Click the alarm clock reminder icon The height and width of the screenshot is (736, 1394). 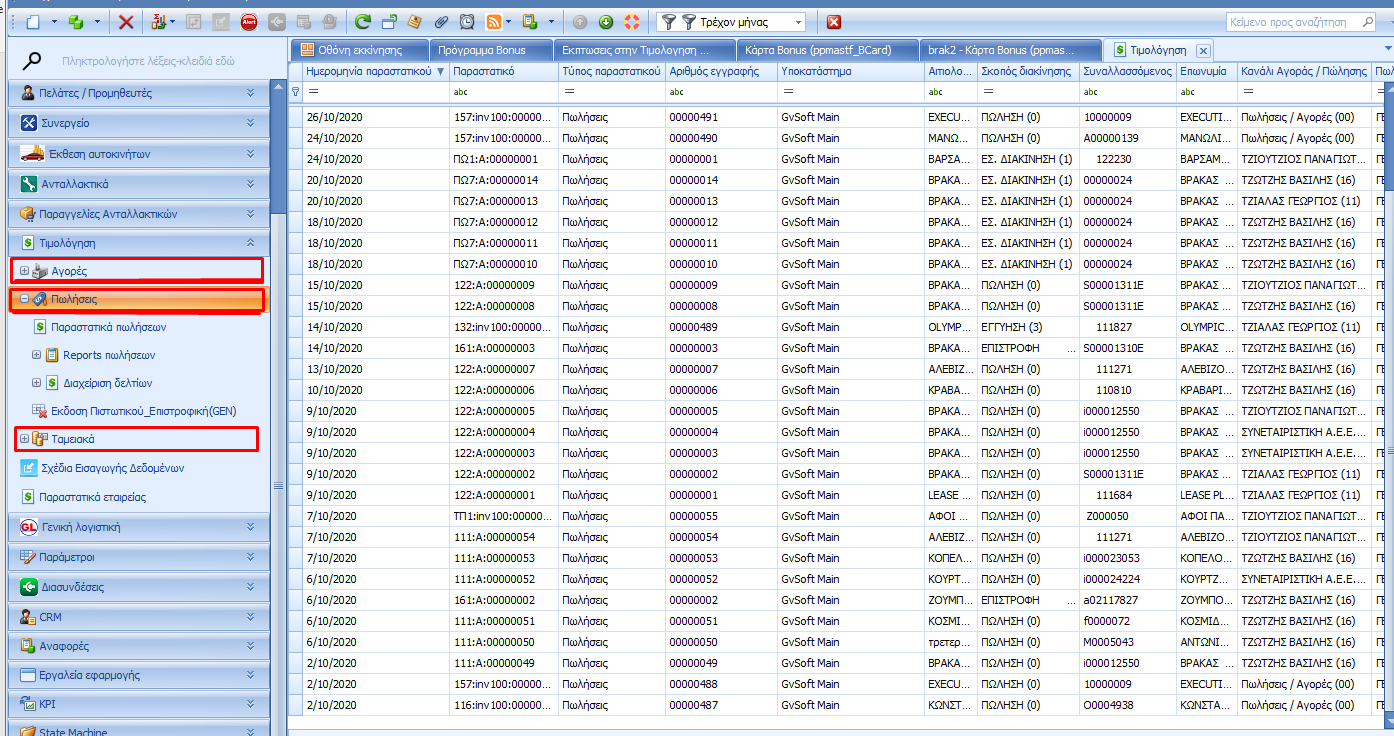pos(467,22)
